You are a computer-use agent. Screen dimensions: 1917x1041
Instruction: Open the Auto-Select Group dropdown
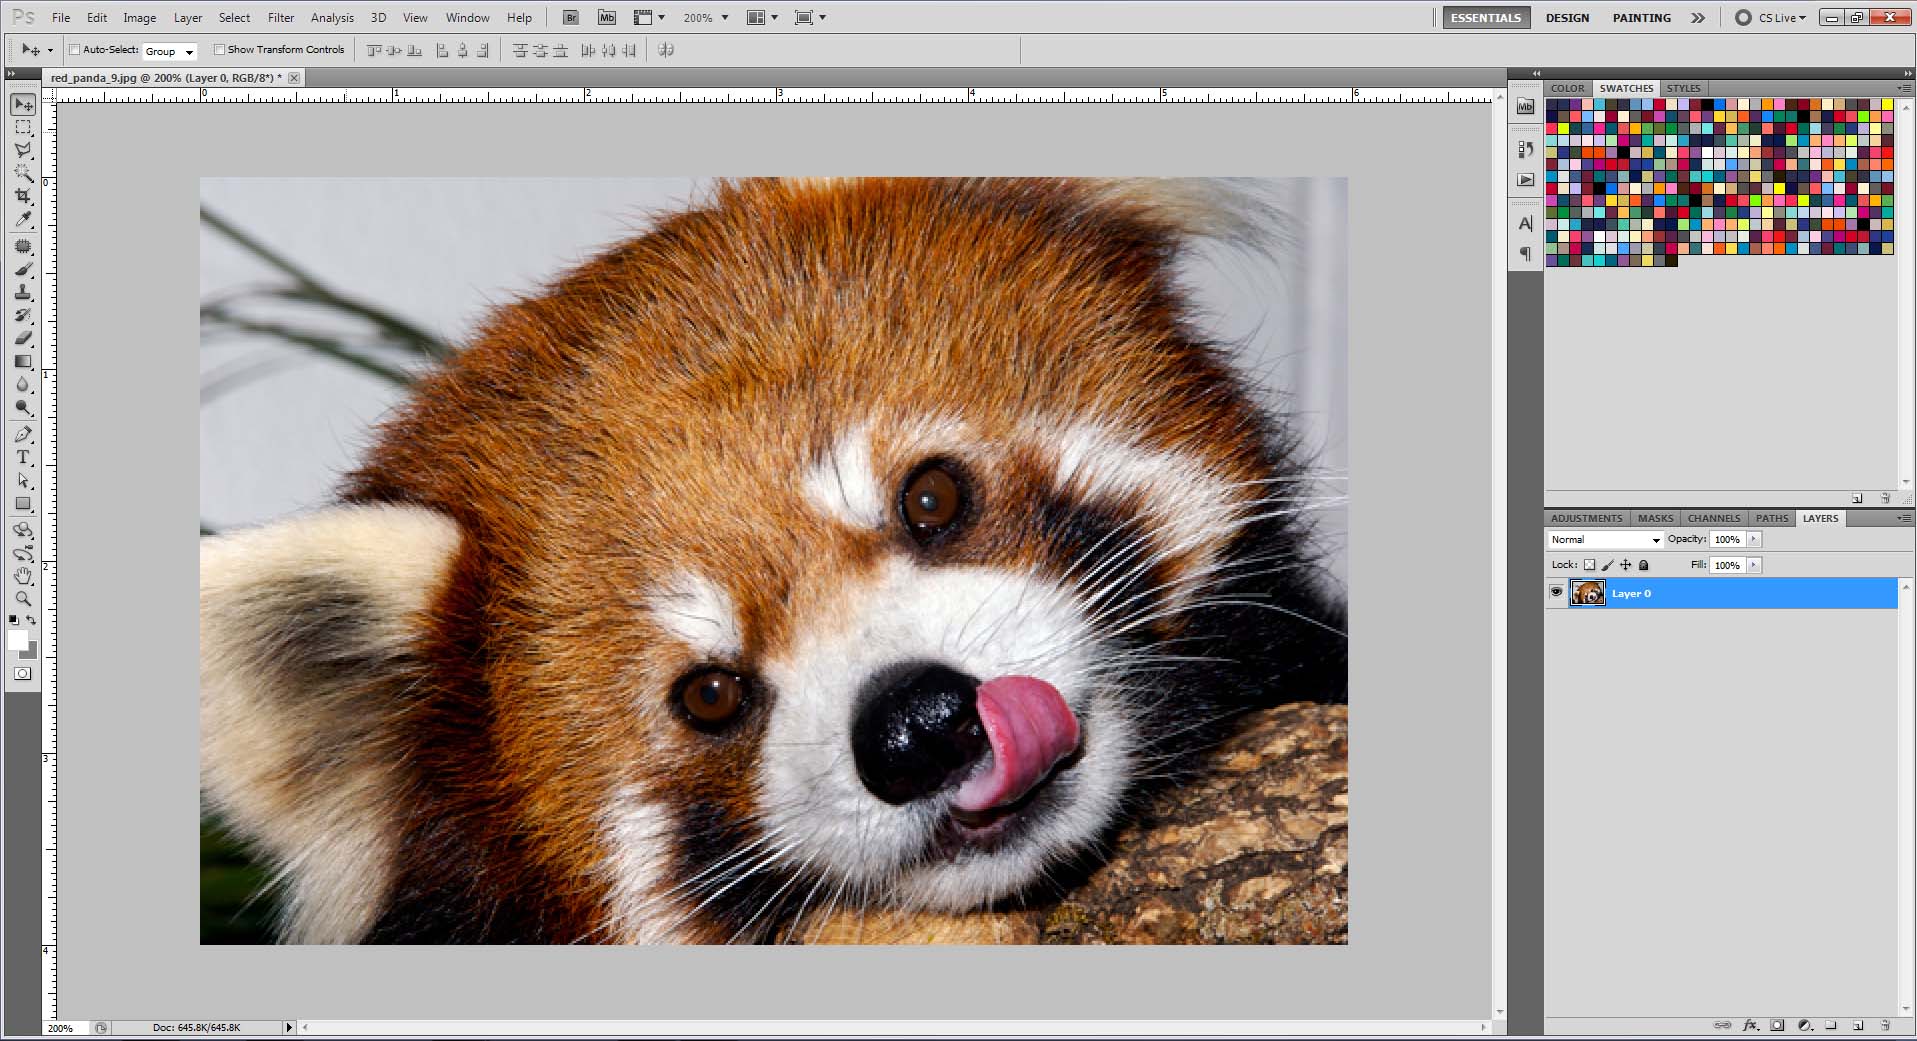pos(170,51)
